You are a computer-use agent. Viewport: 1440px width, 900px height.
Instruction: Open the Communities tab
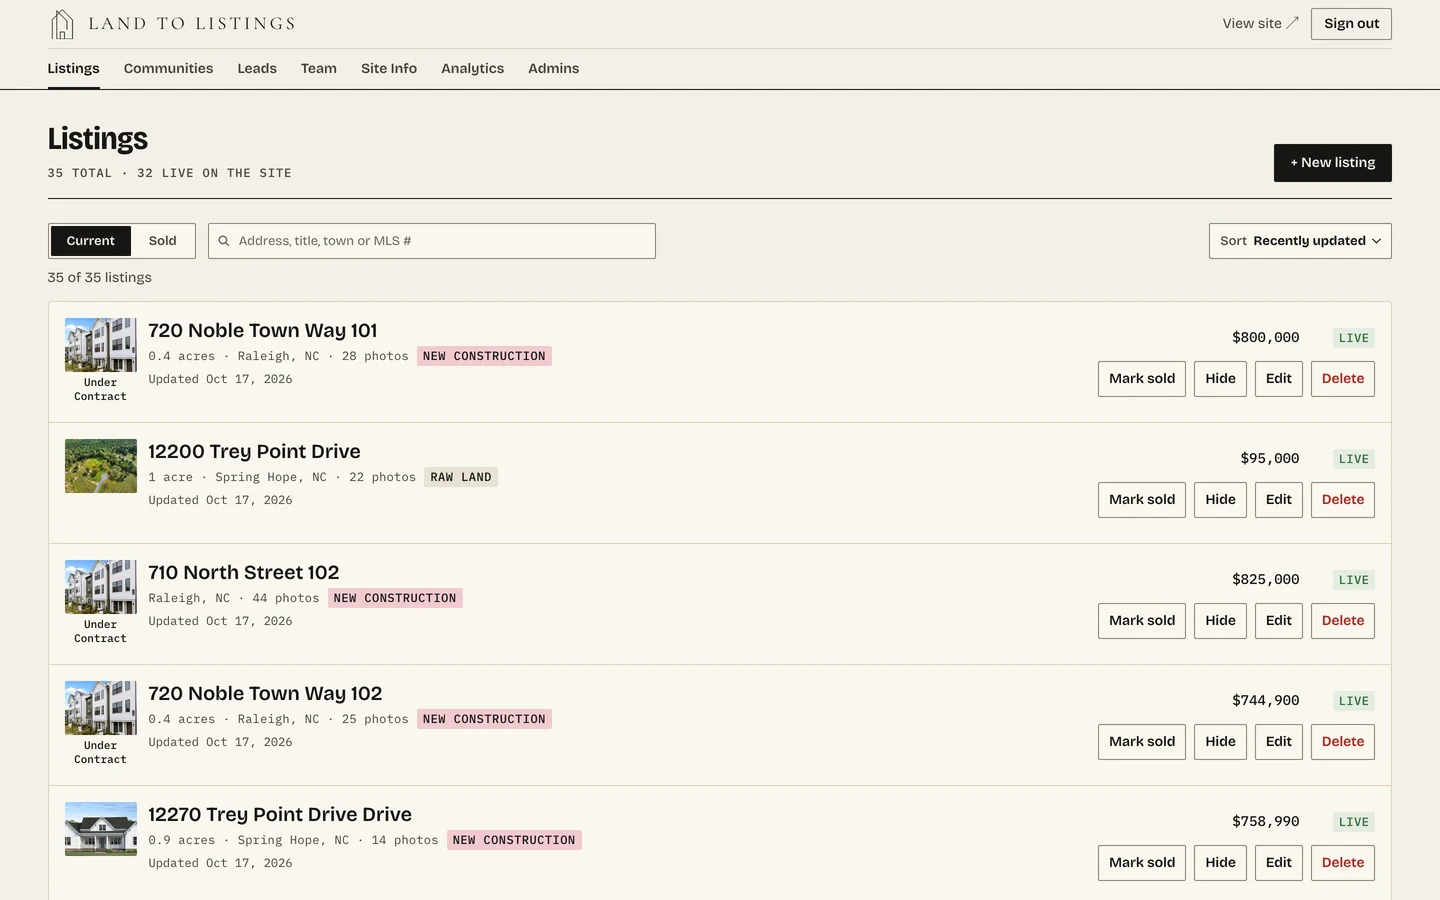168,68
